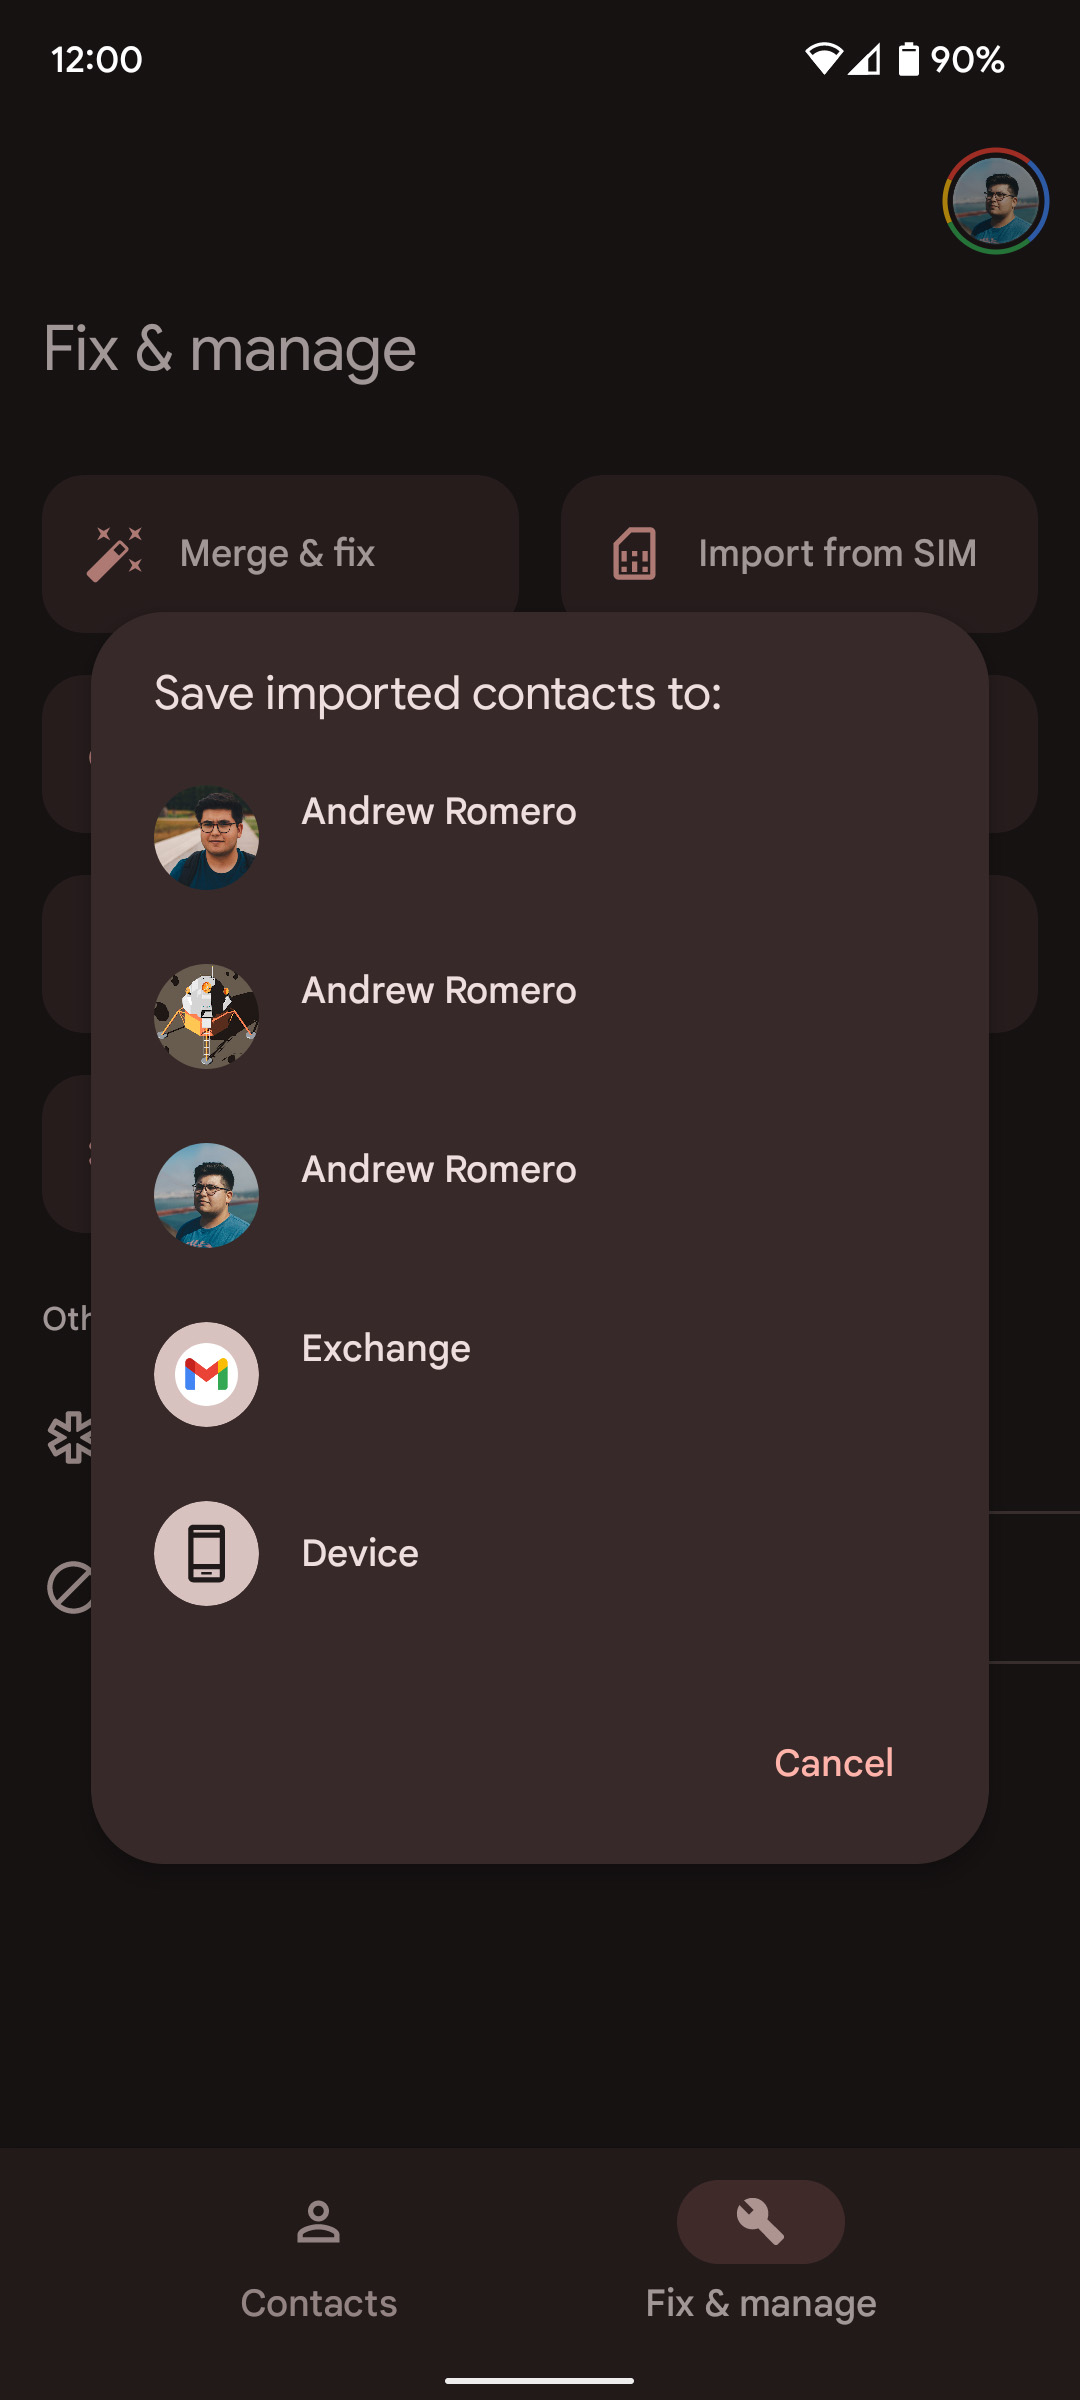The height and width of the screenshot is (2400, 1080).
Task: Select the second Andrew Romero account
Action: (437, 991)
